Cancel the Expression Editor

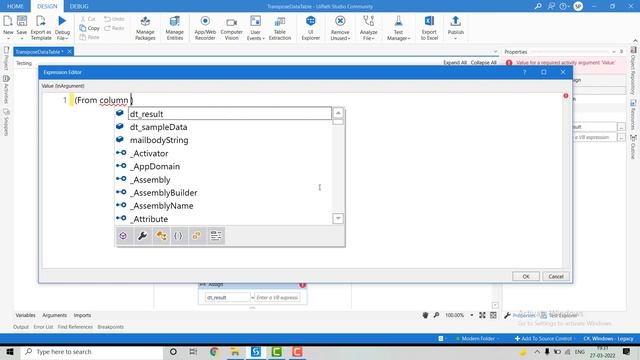pos(556,276)
